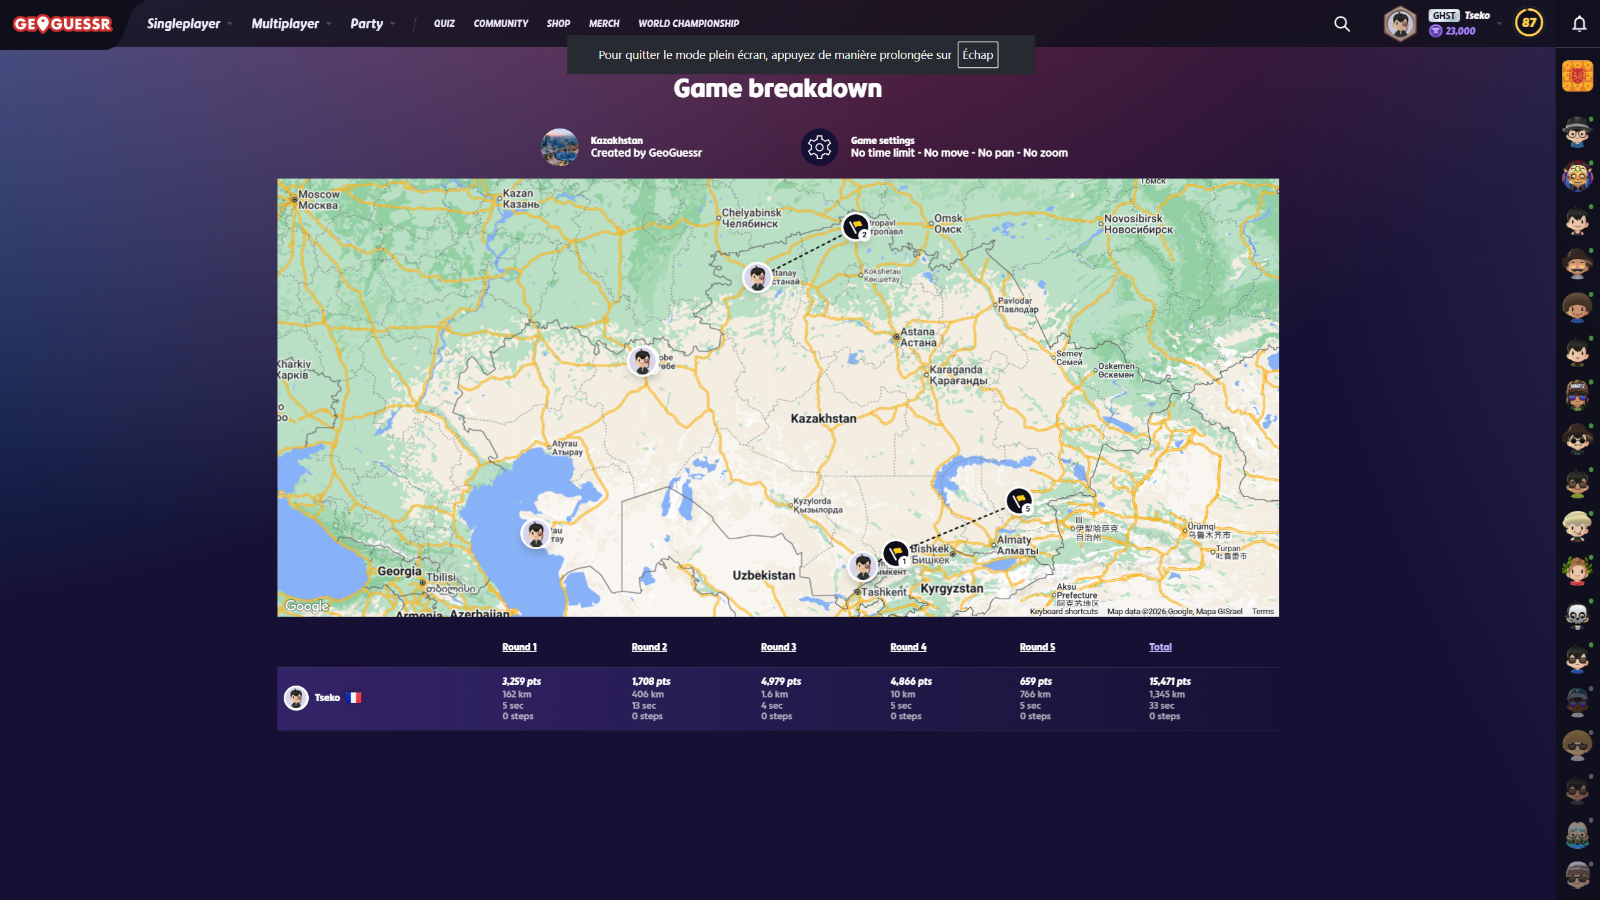Click the guess avatar pin near Atyrau
The height and width of the screenshot is (900, 1600).
(536, 533)
